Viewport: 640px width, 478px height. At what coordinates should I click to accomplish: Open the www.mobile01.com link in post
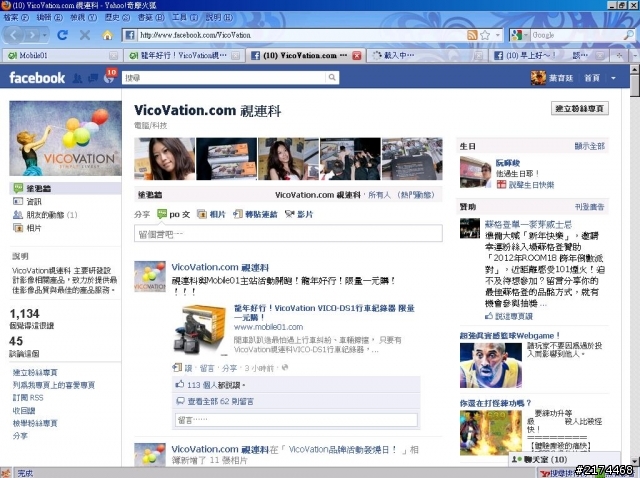tap(268, 327)
